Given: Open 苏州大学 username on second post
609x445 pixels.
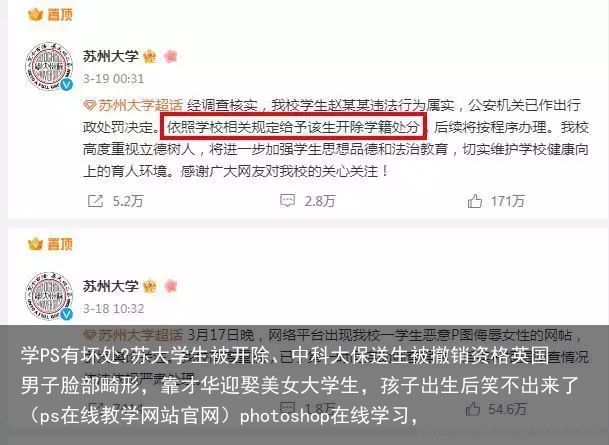Looking at the screenshot, I should pos(111,287).
